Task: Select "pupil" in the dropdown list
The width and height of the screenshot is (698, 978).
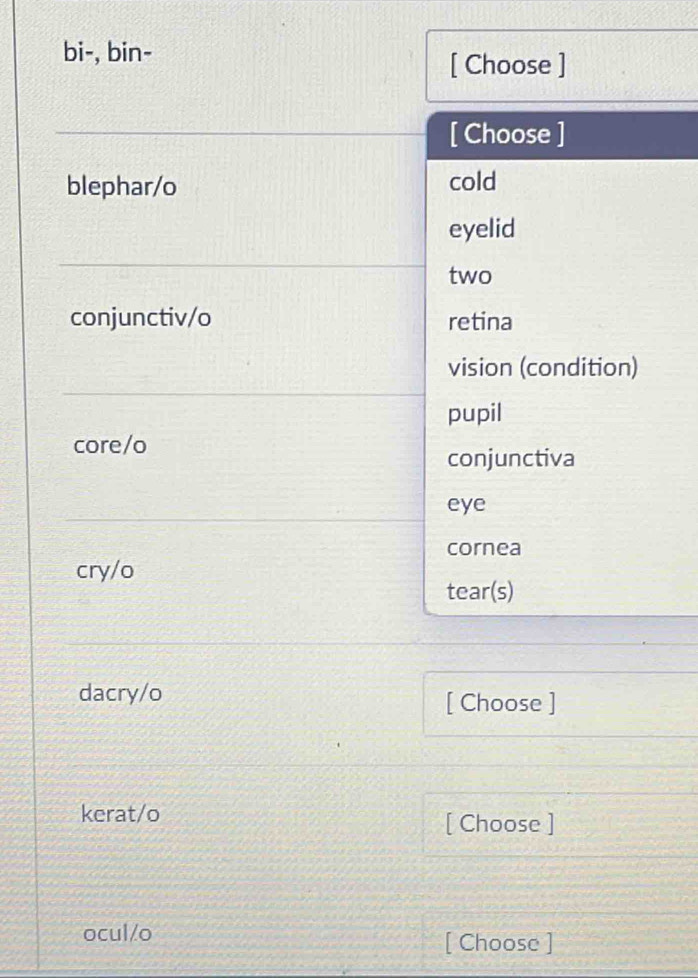Action: pyautogui.click(x=474, y=413)
